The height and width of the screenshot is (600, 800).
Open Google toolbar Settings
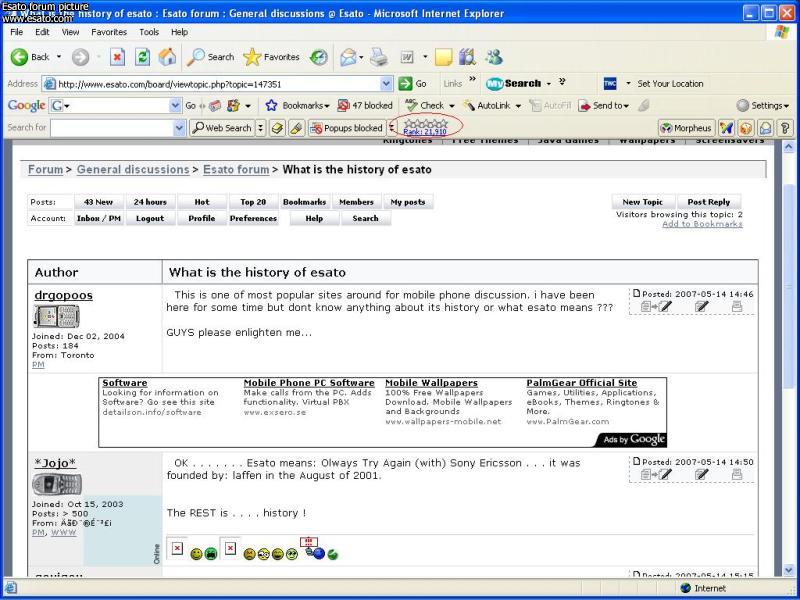pyautogui.click(x=763, y=106)
